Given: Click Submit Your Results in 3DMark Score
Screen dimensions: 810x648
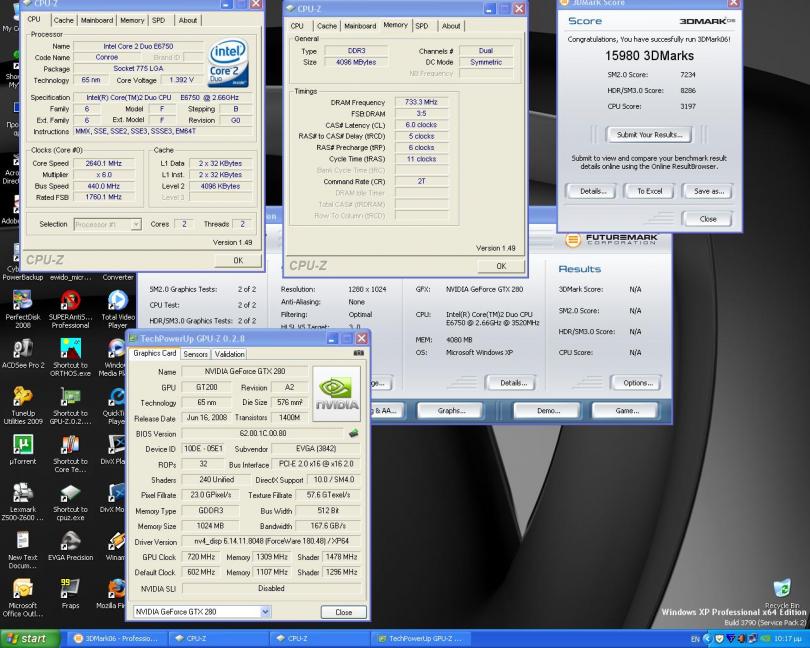Looking at the screenshot, I should (649, 135).
